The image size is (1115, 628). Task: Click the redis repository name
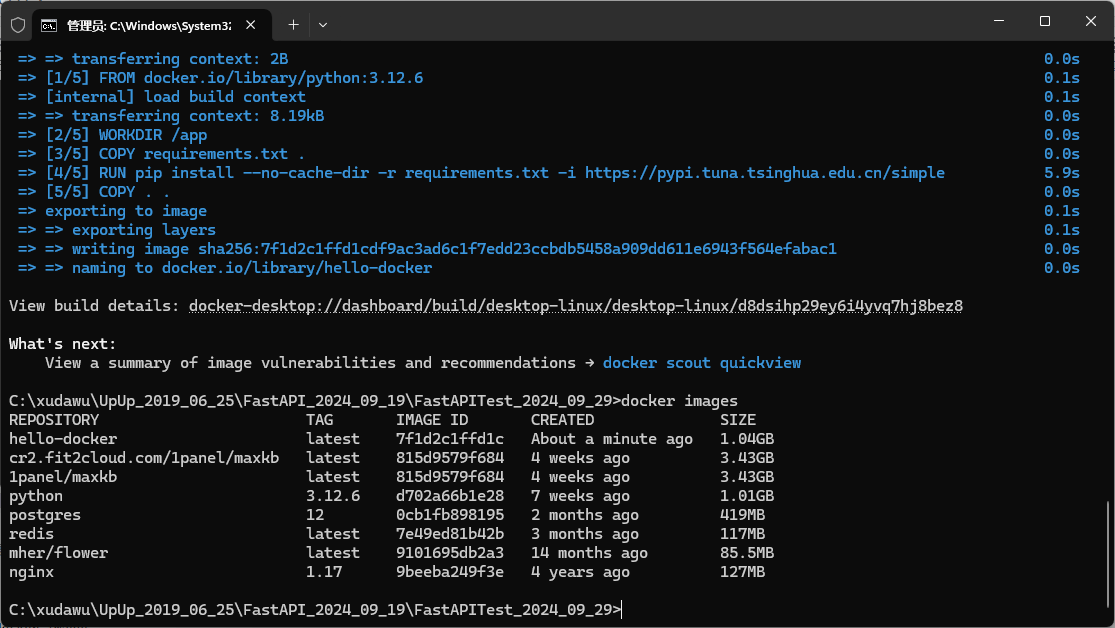[31, 534]
